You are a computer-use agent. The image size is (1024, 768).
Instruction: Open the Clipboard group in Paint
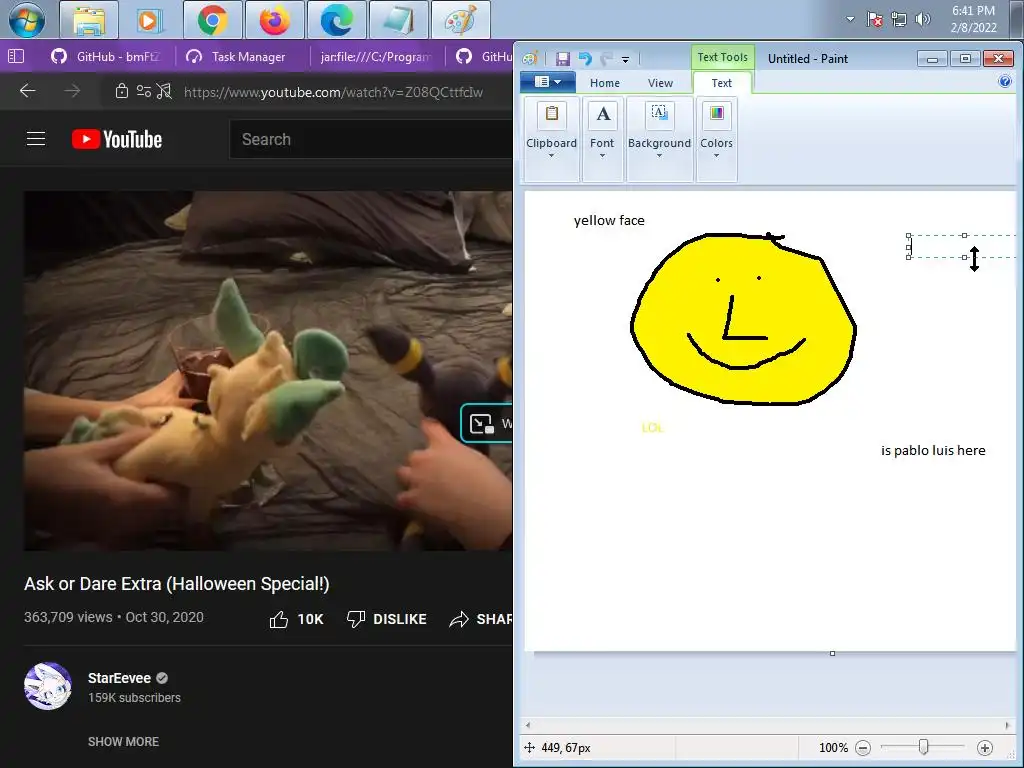[x=551, y=139]
